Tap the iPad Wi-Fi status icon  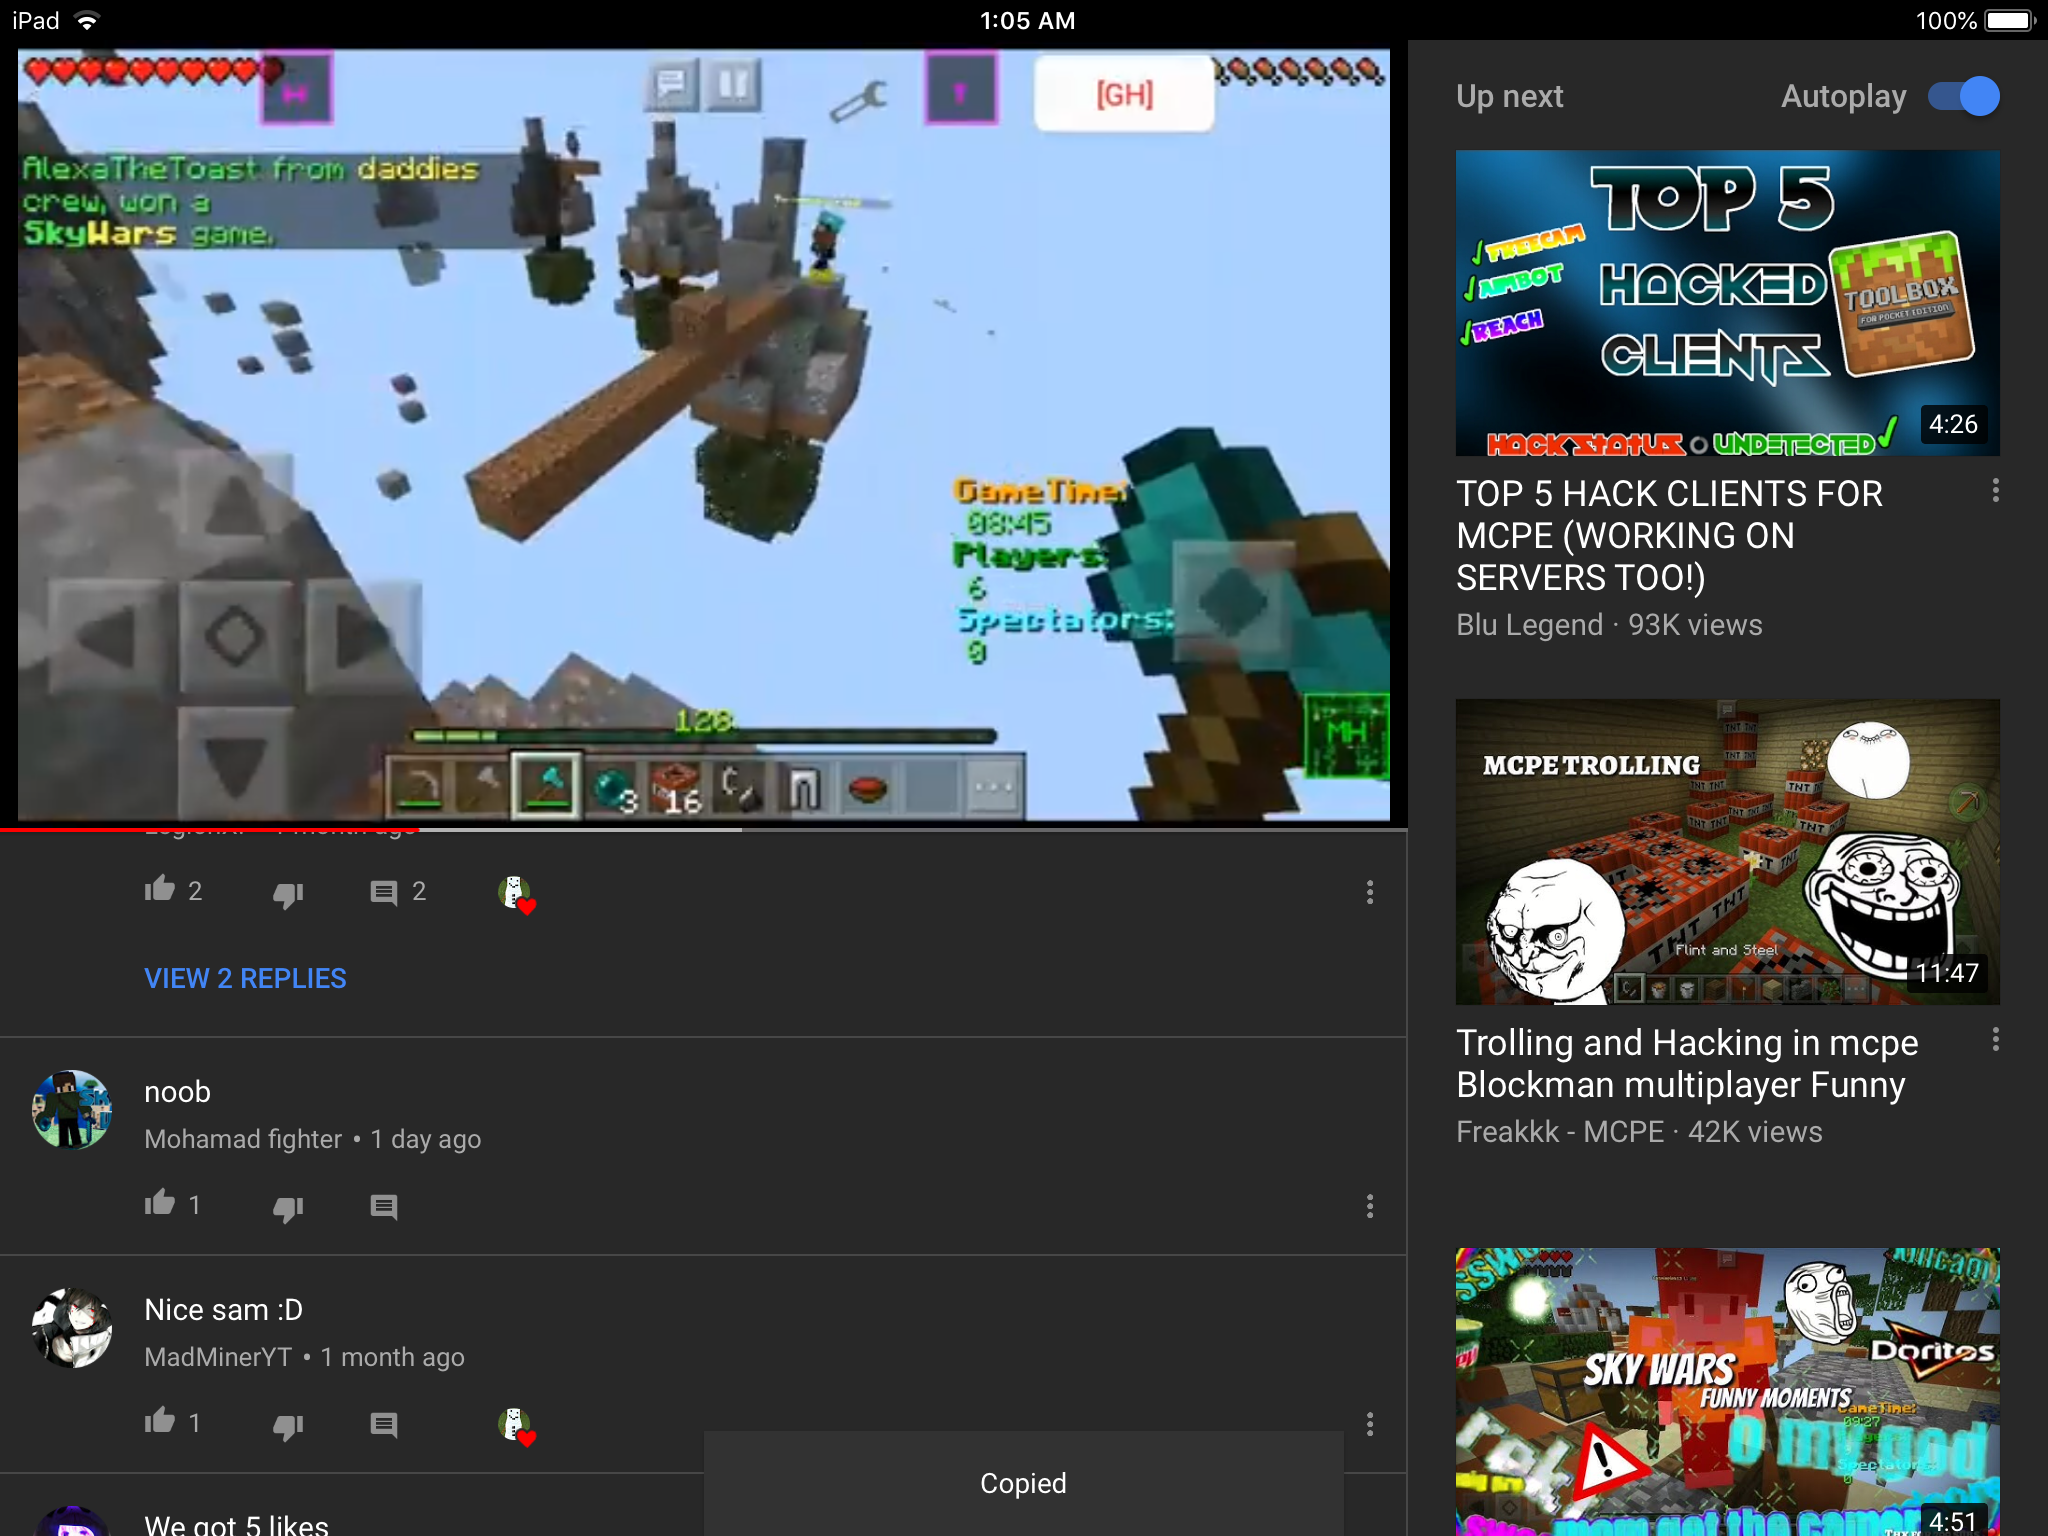[x=88, y=20]
